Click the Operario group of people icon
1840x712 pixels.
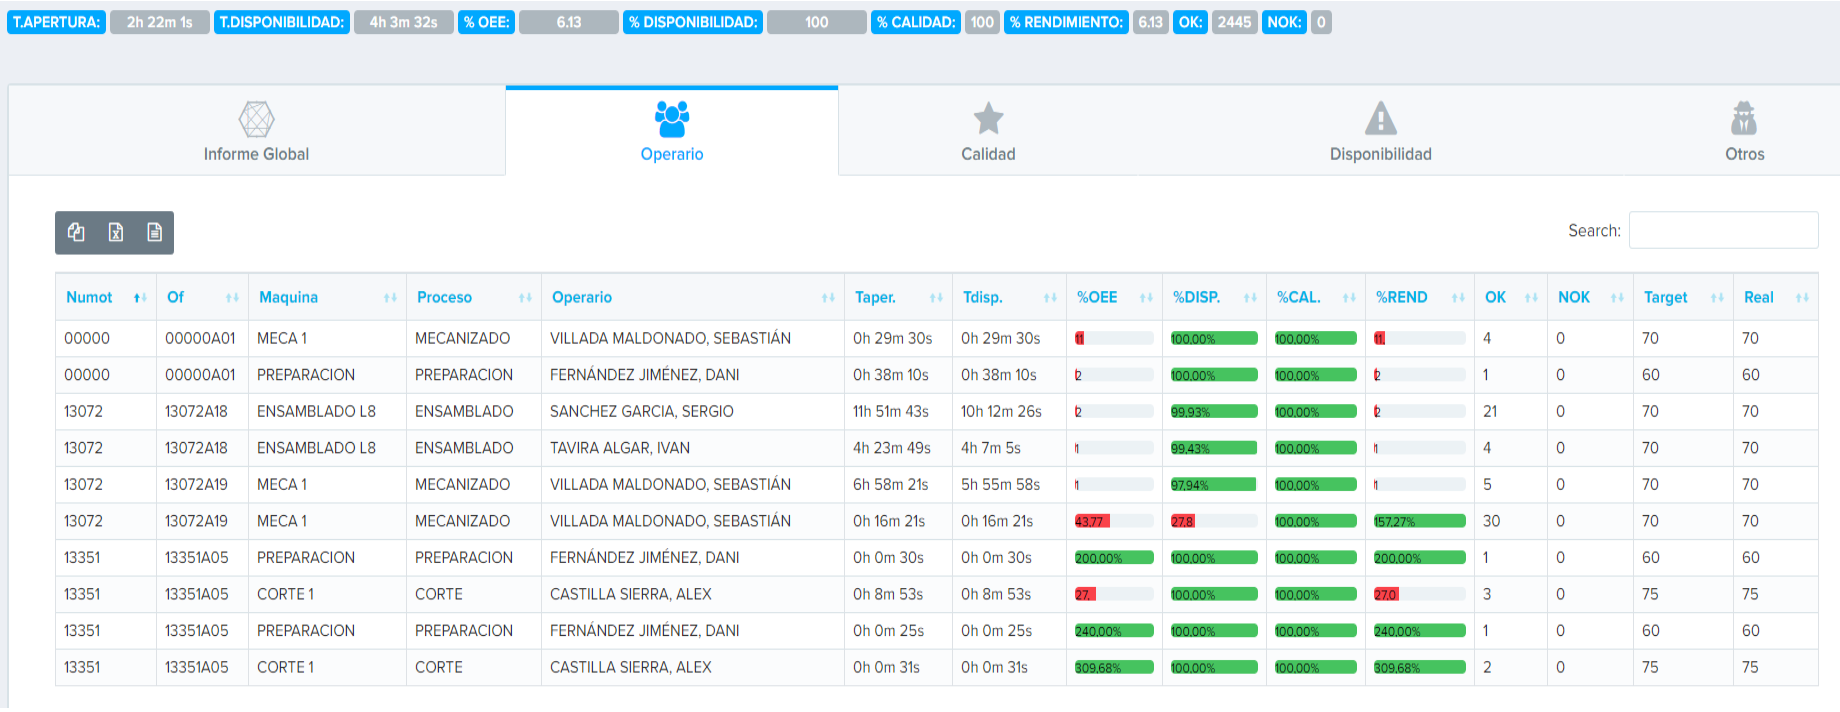(672, 119)
